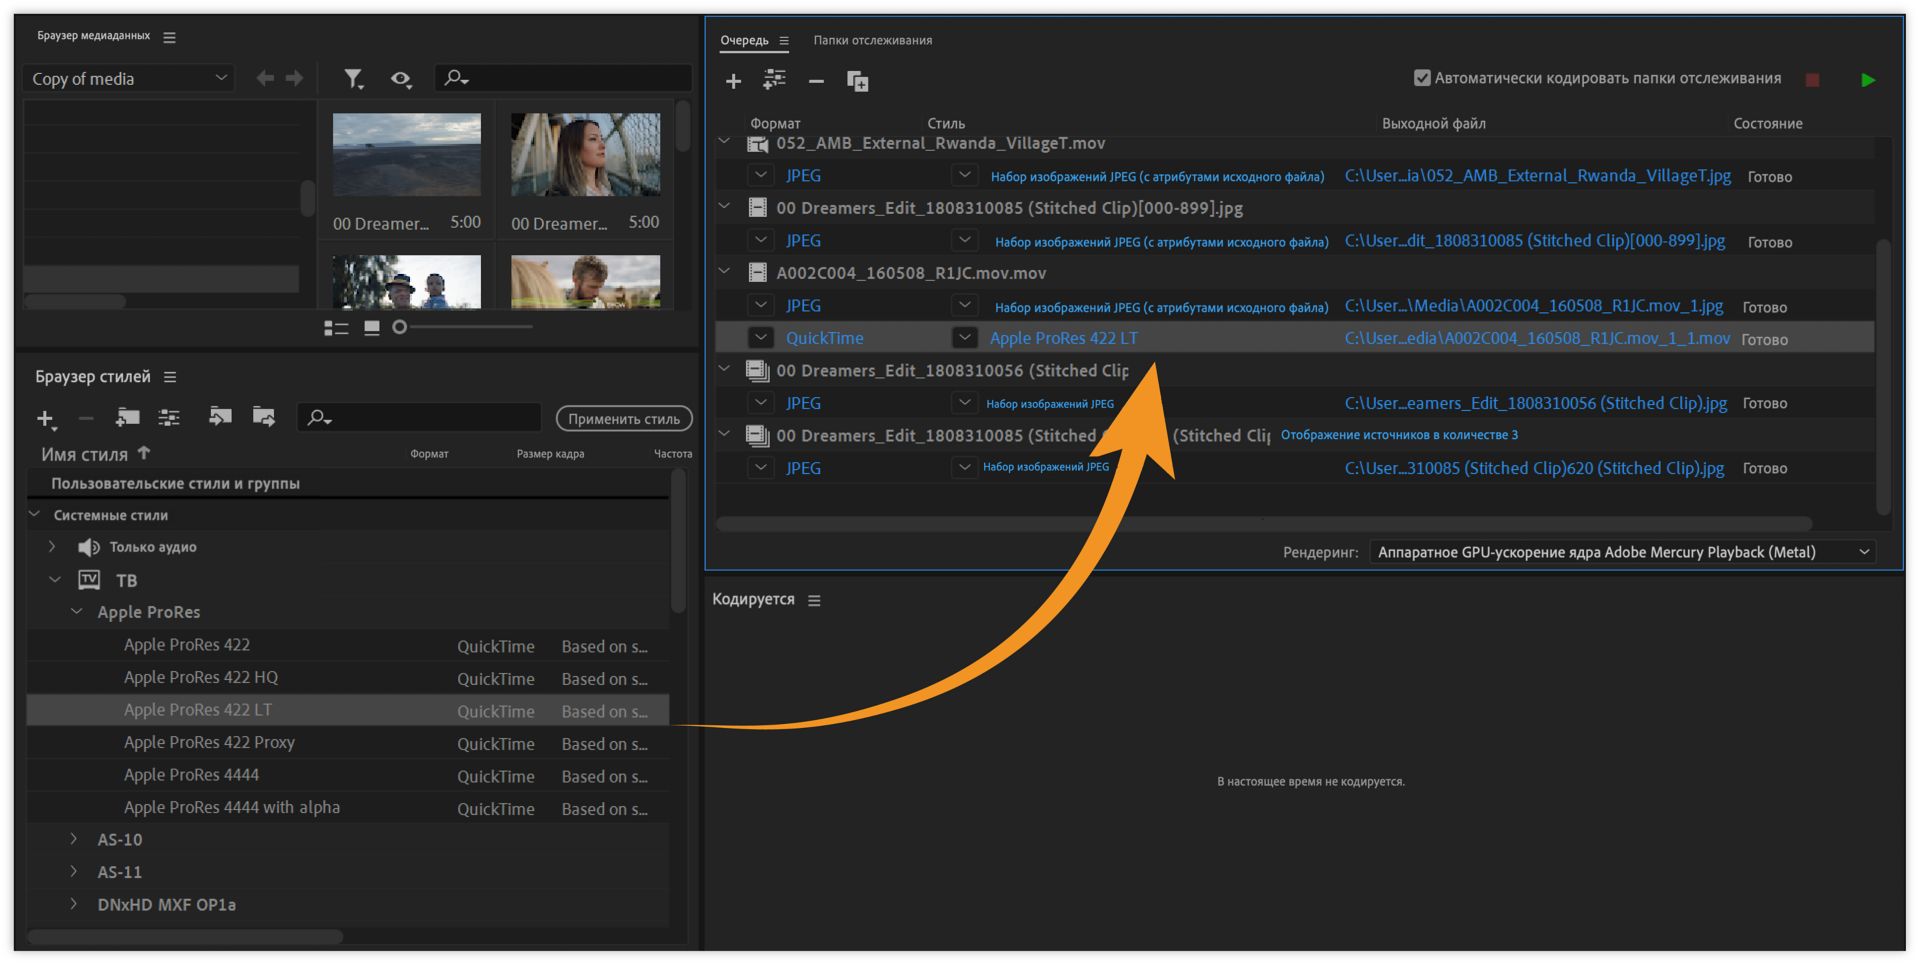Toggle the Автоматически кодировать папки отслеживания checkbox

(x=1422, y=78)
